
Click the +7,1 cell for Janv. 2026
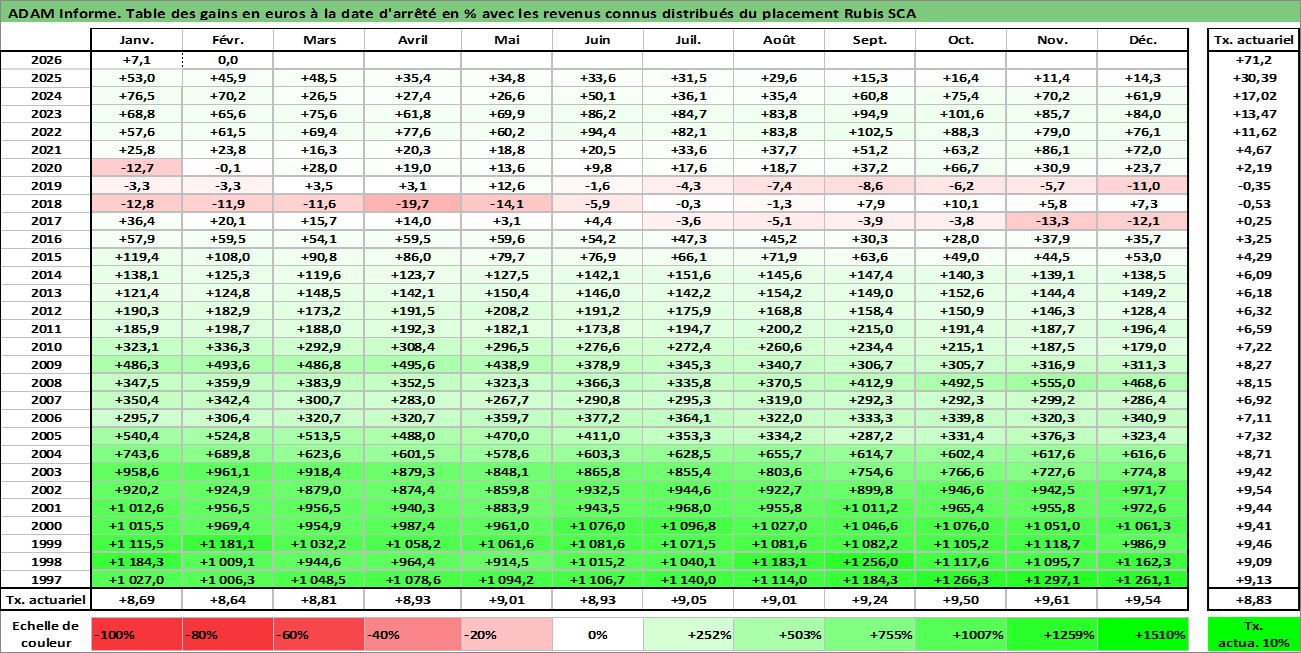coord(137,60)
